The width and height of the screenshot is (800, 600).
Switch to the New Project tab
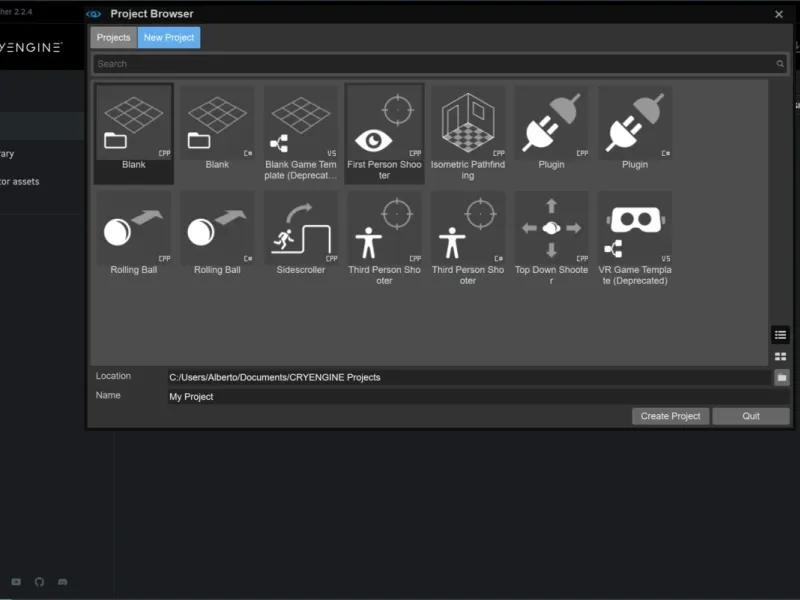tap(169, 38)
